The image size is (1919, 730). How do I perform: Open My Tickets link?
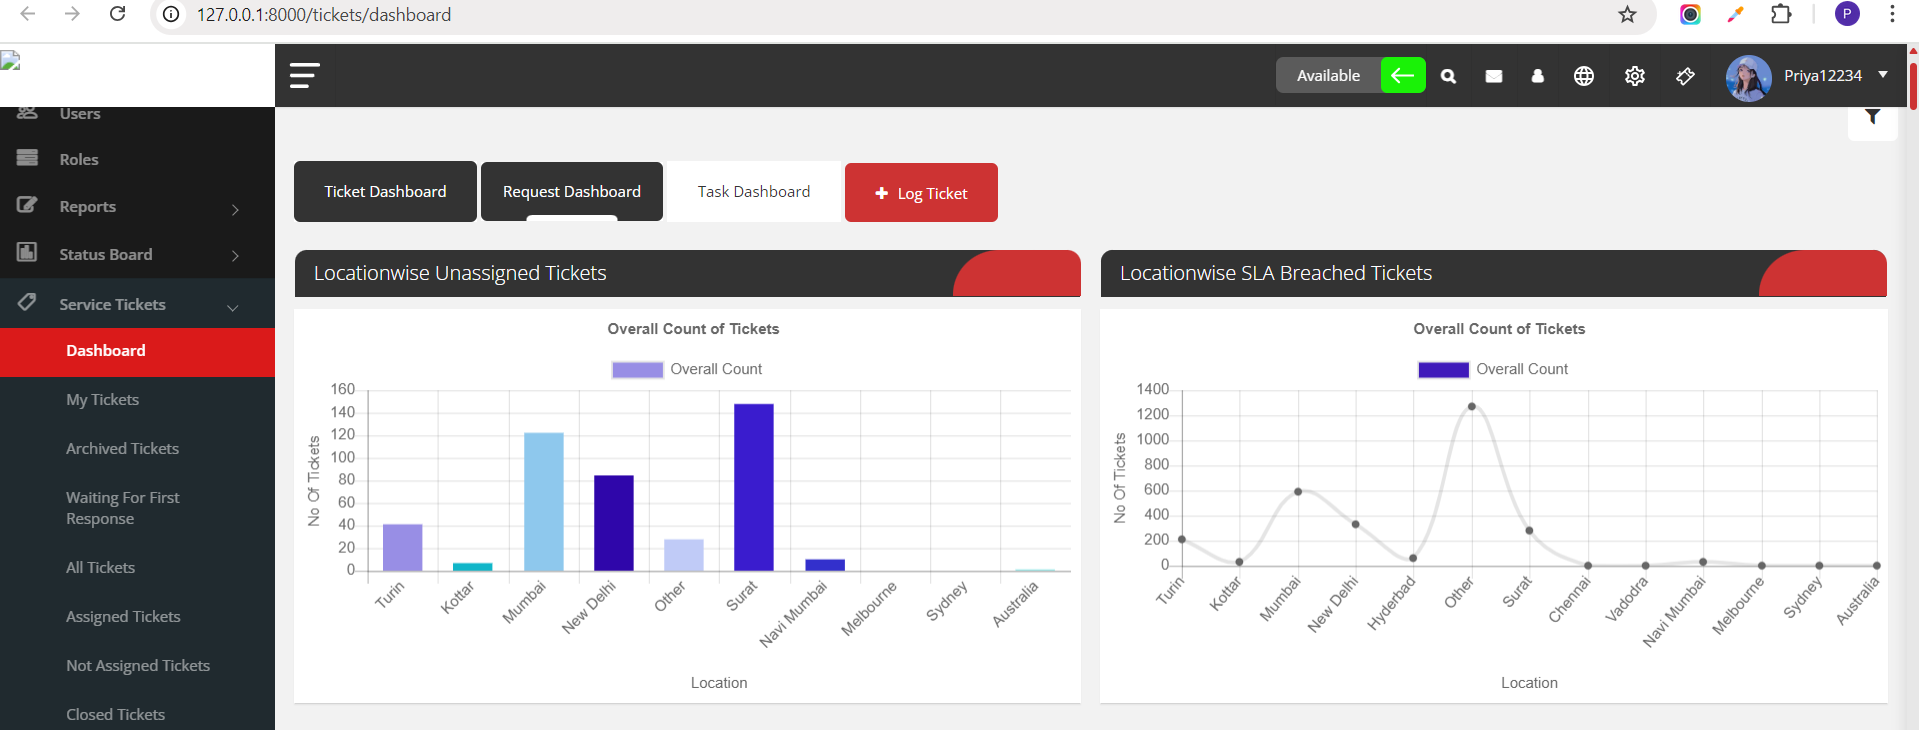(102, 400)
